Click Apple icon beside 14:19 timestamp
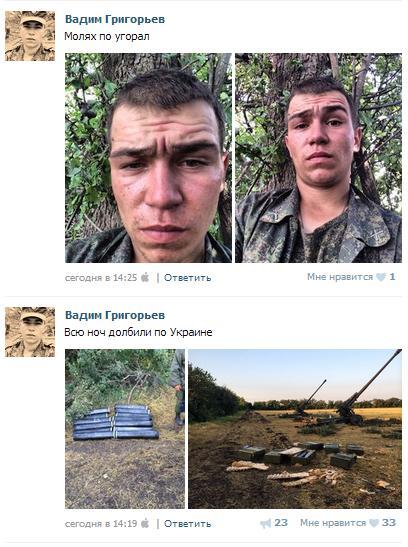 [x=145, y=523]
